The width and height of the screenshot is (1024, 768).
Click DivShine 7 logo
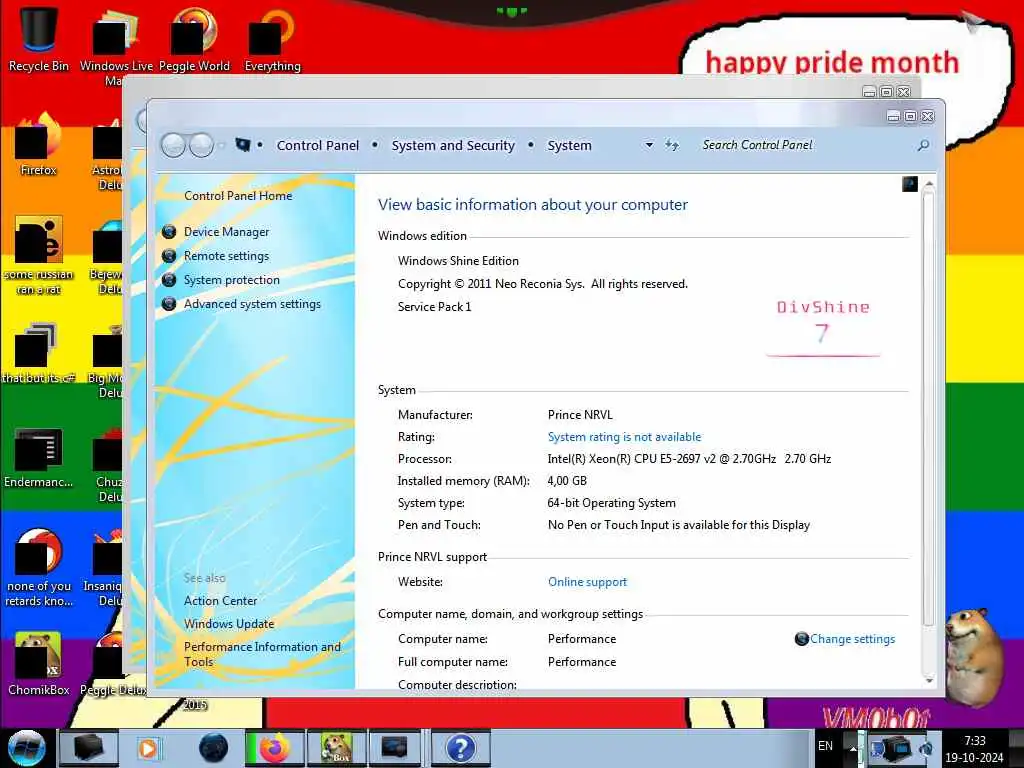click(823, 328)
